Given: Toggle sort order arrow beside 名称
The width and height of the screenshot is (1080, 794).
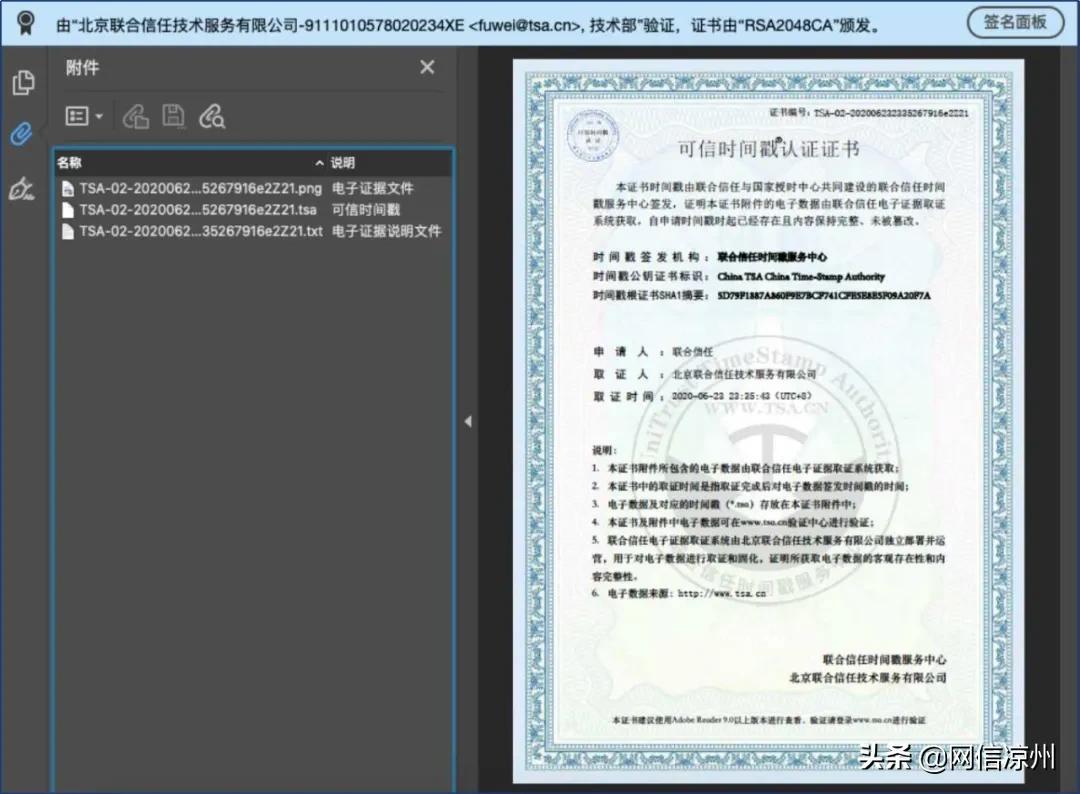Looking at the screenshot, I should point(319,163).
